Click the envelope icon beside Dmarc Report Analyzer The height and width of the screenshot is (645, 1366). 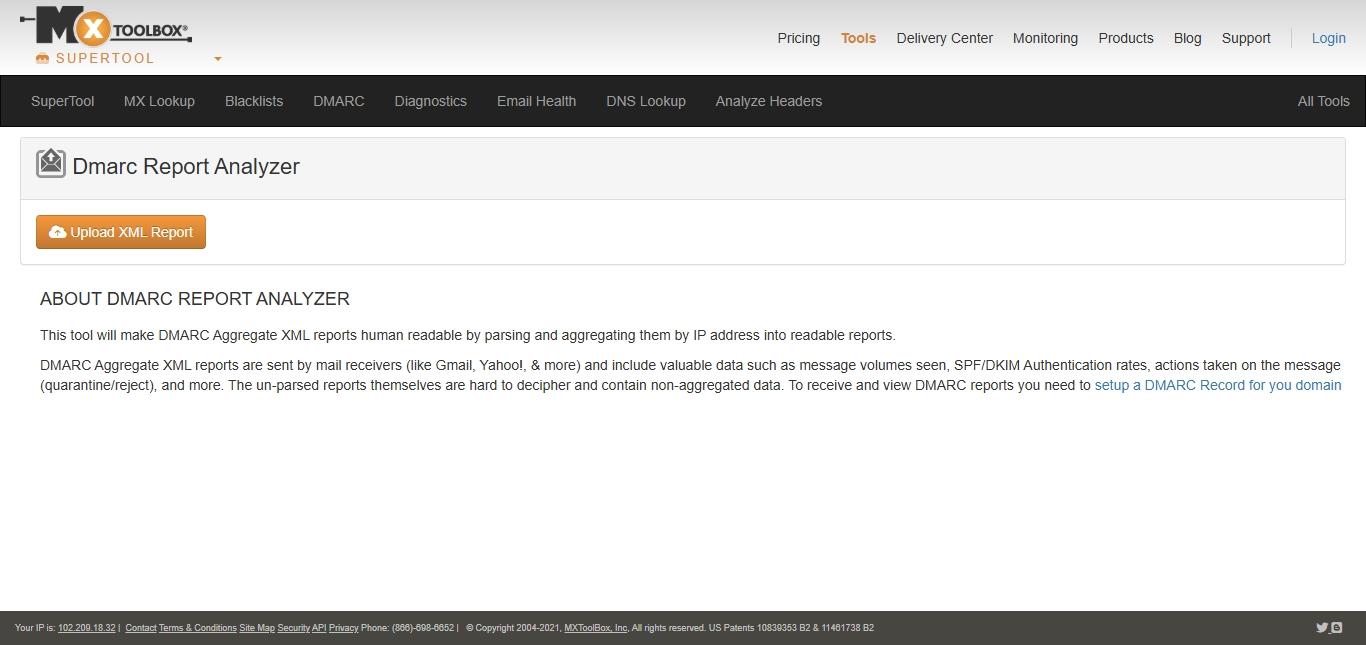coord(51,163)
